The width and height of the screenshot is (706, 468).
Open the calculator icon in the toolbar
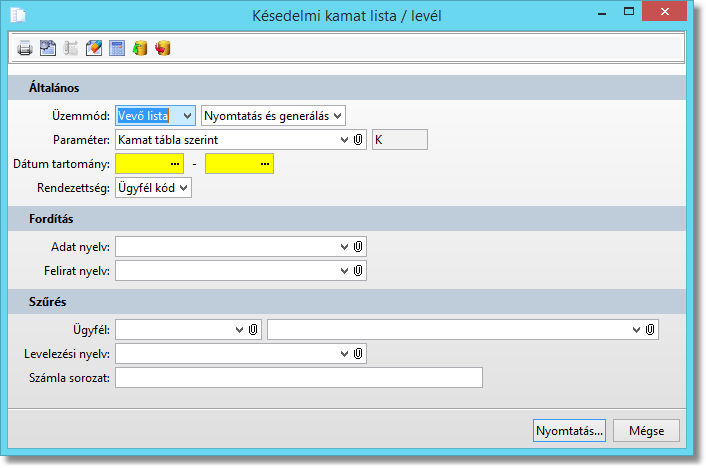click(x=117, y=48)
